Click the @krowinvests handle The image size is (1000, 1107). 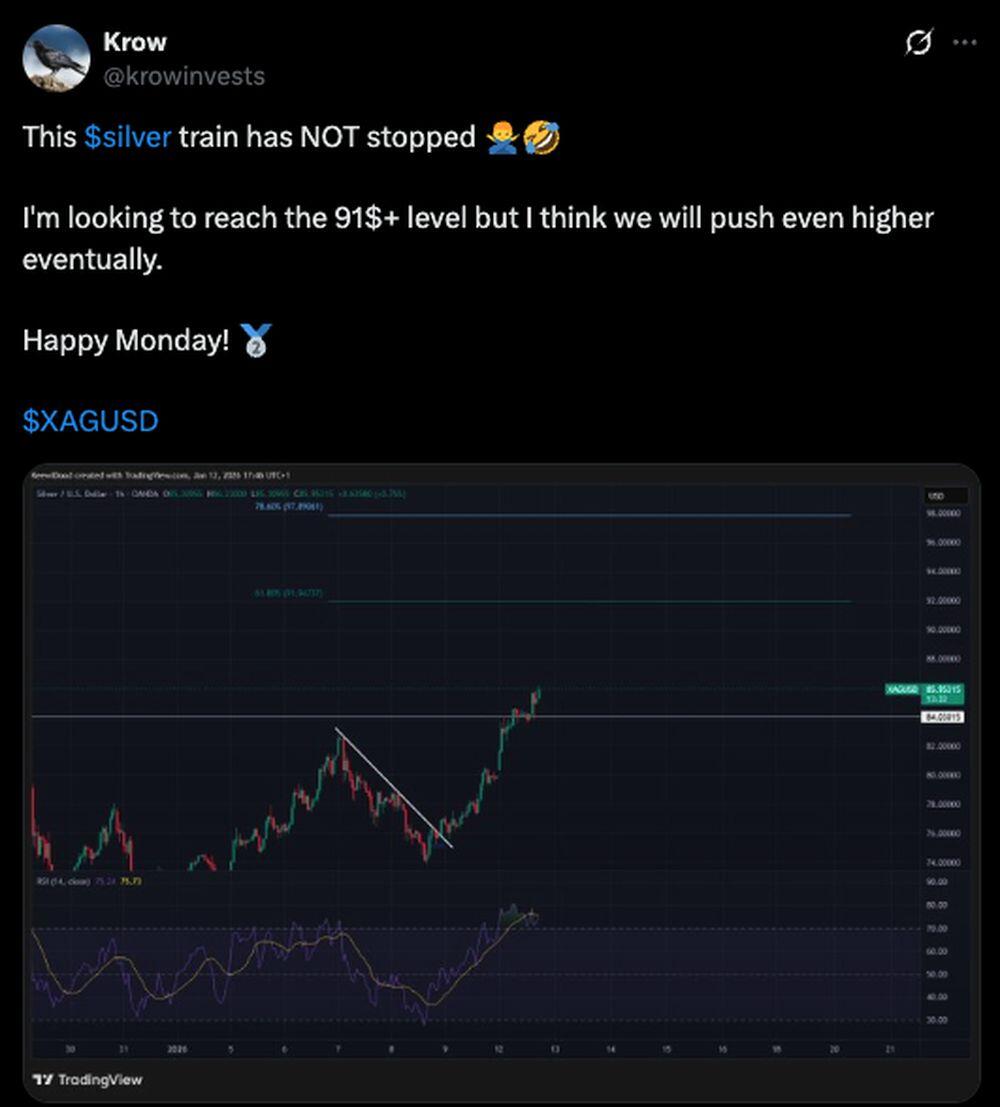pyautogui.click(x=183, y=75)
